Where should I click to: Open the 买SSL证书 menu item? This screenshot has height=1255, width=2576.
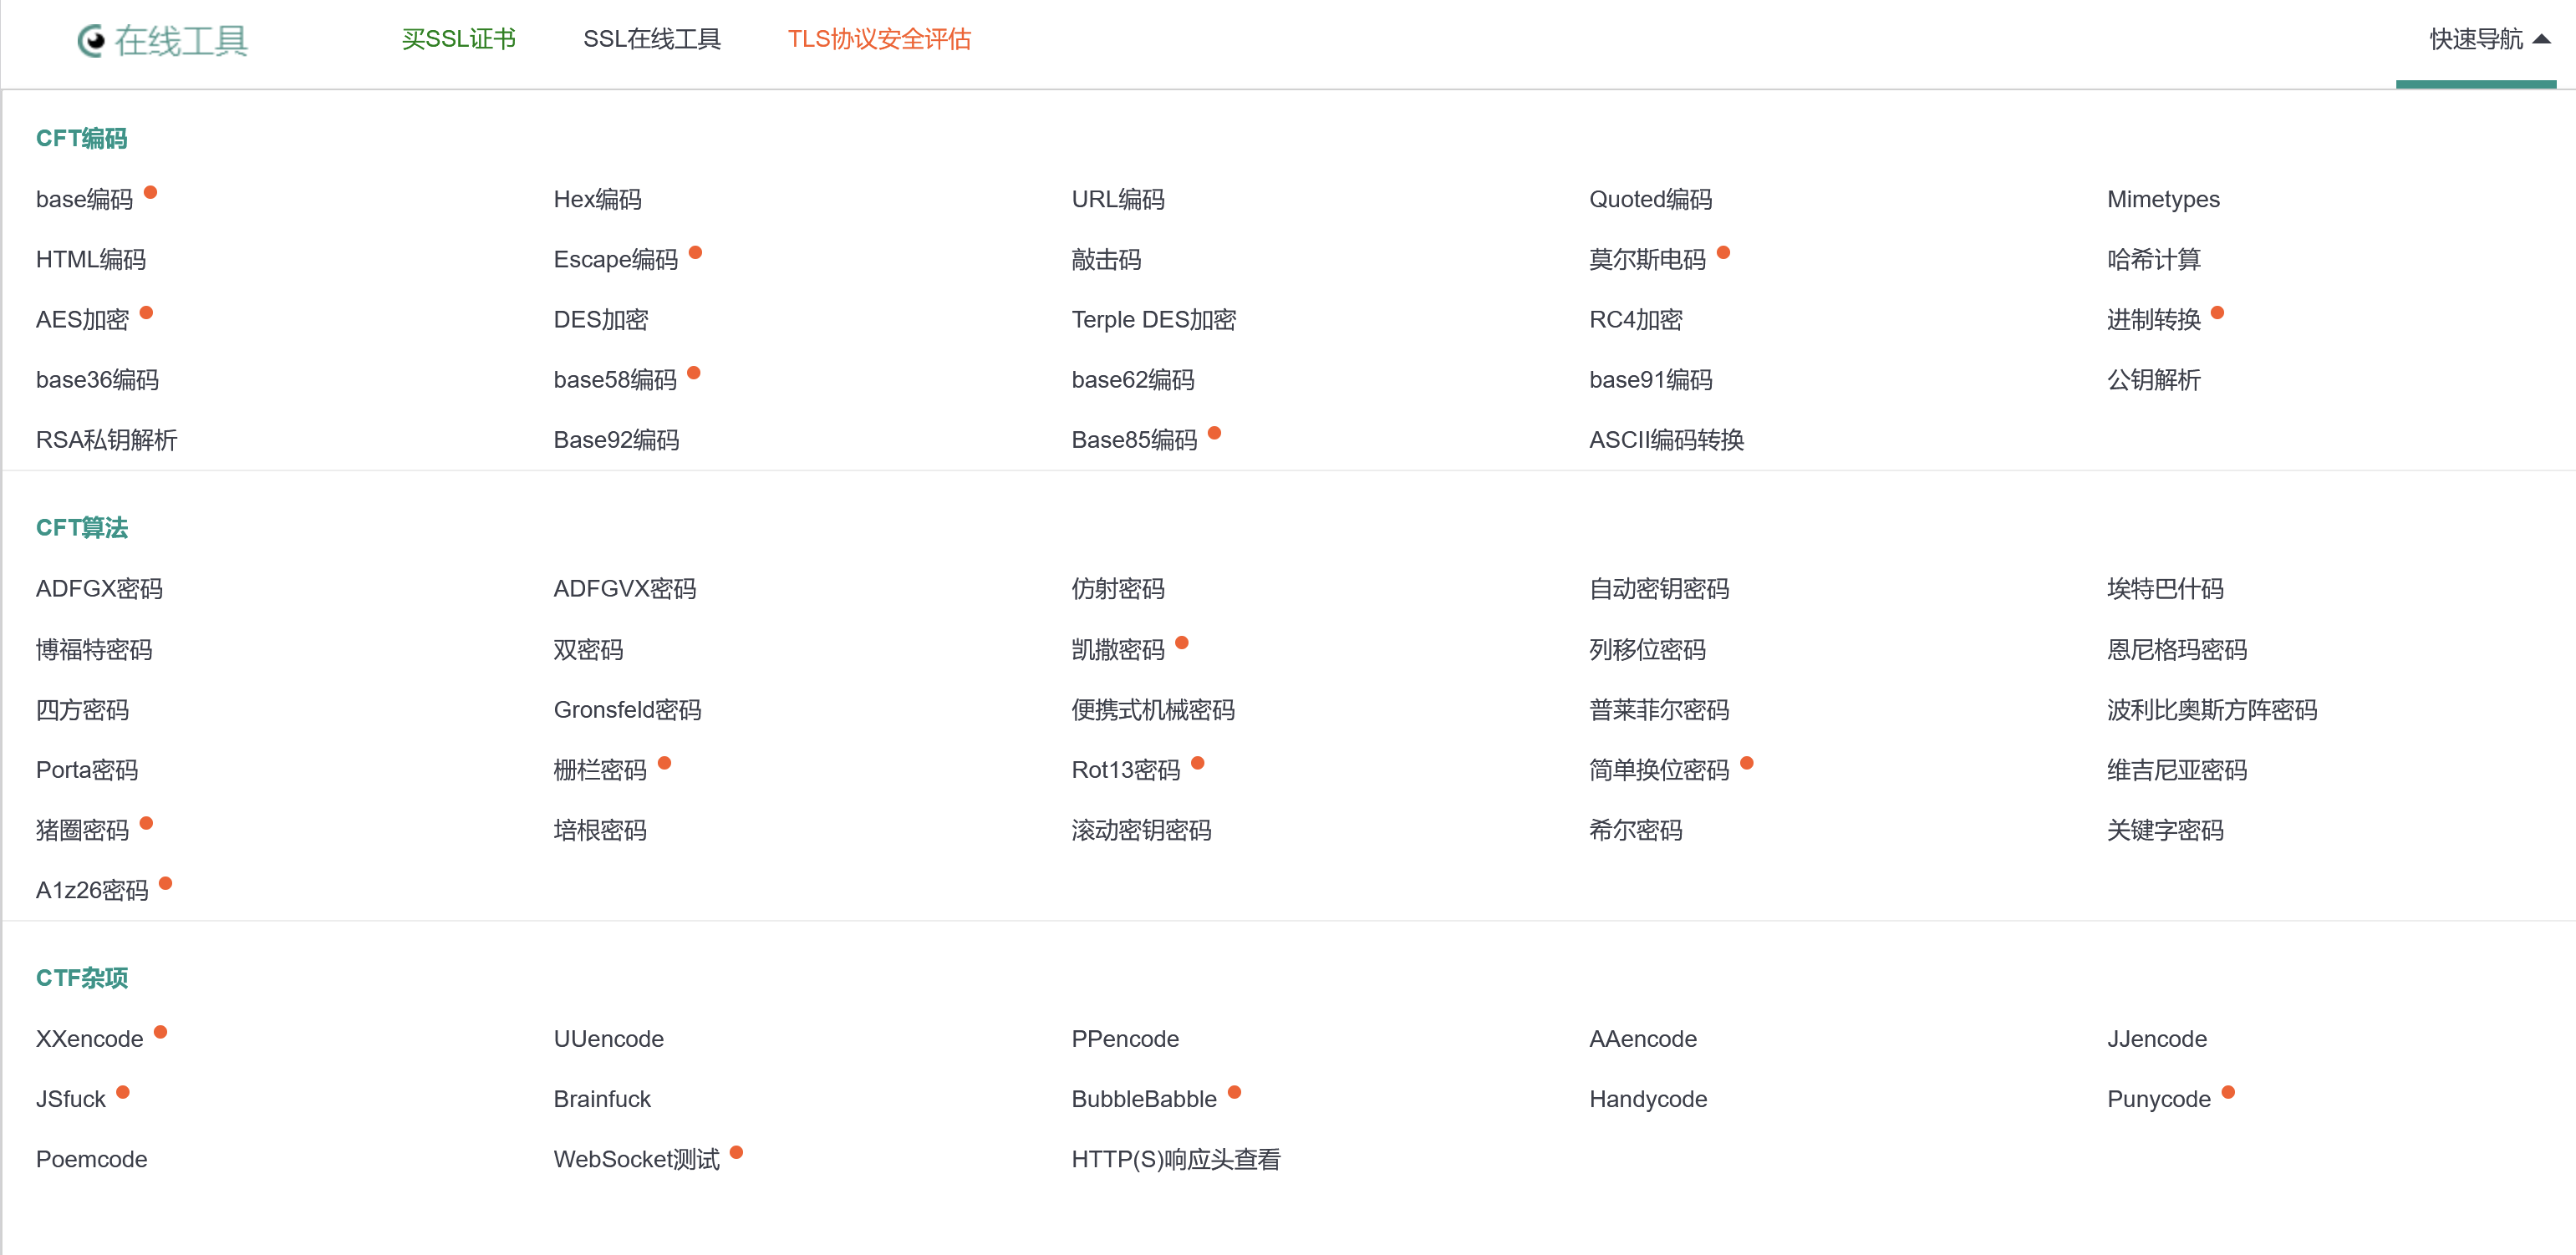(x=458, y=39)
